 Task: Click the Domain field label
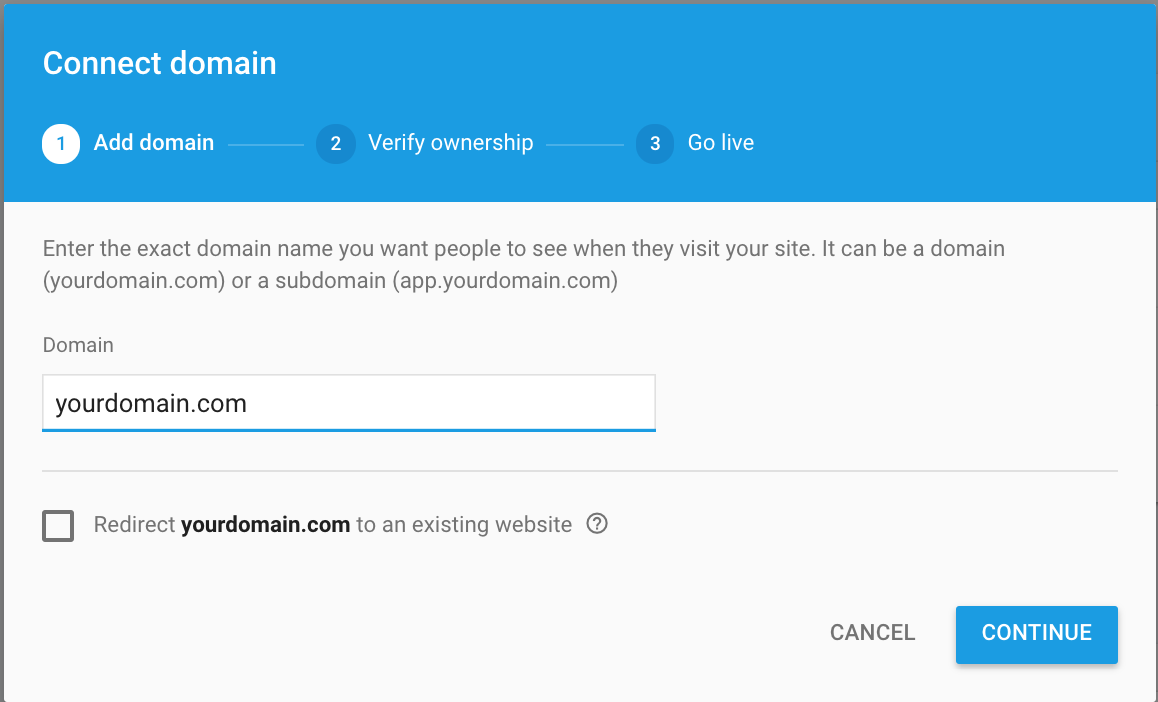coord(78,345)
